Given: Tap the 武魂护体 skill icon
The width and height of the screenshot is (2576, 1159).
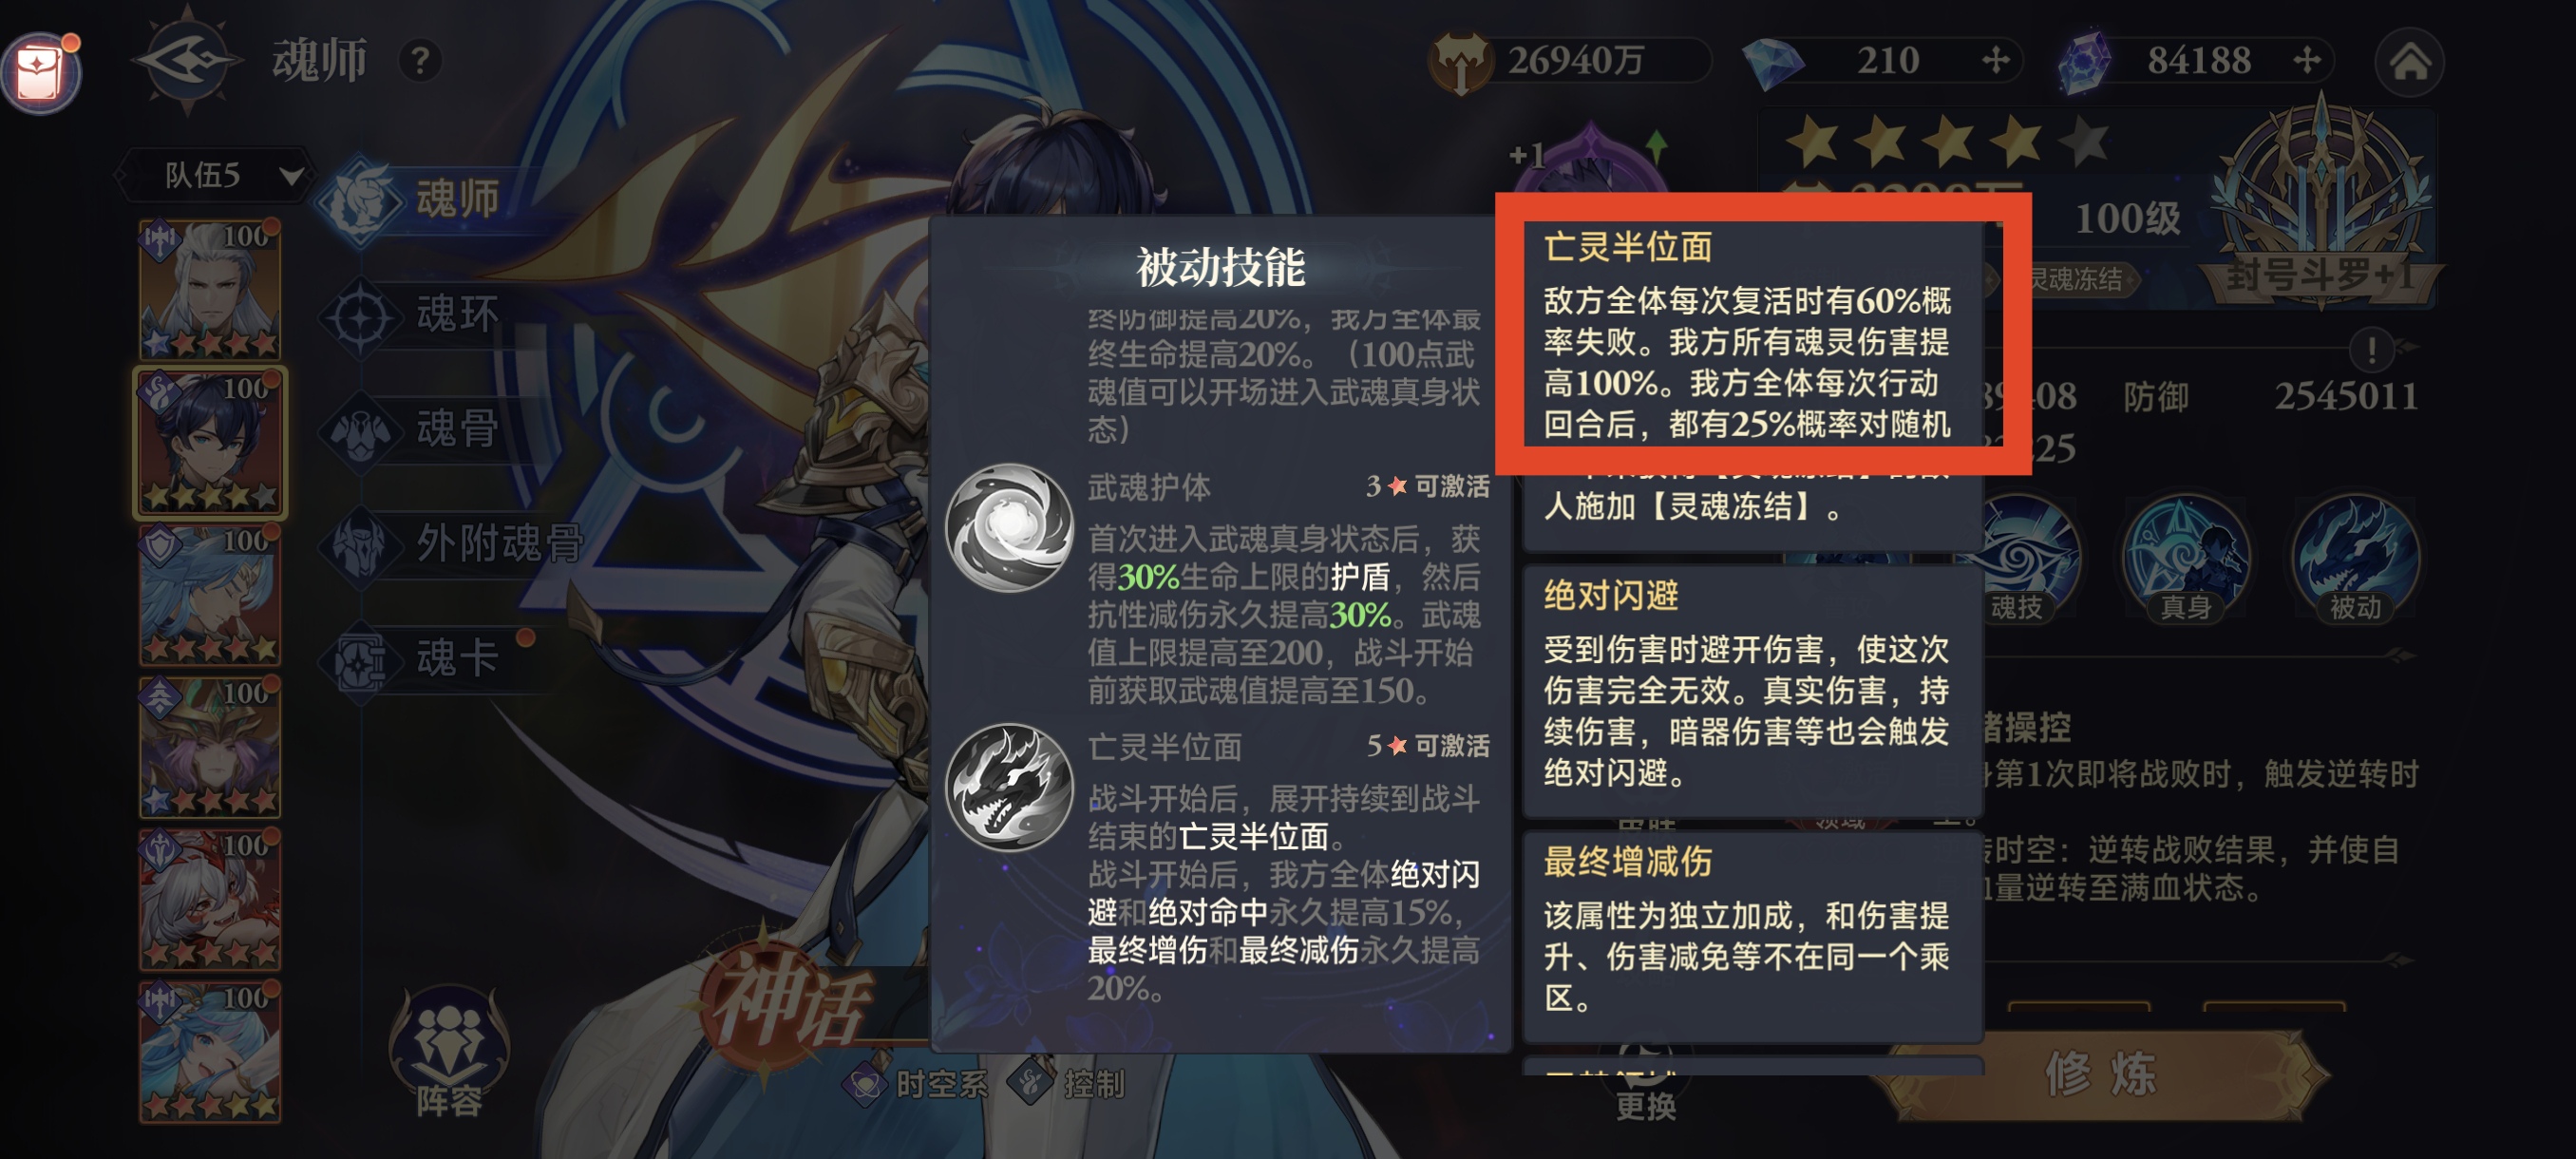Looking at the screenshot, I should coord(1009,528).
